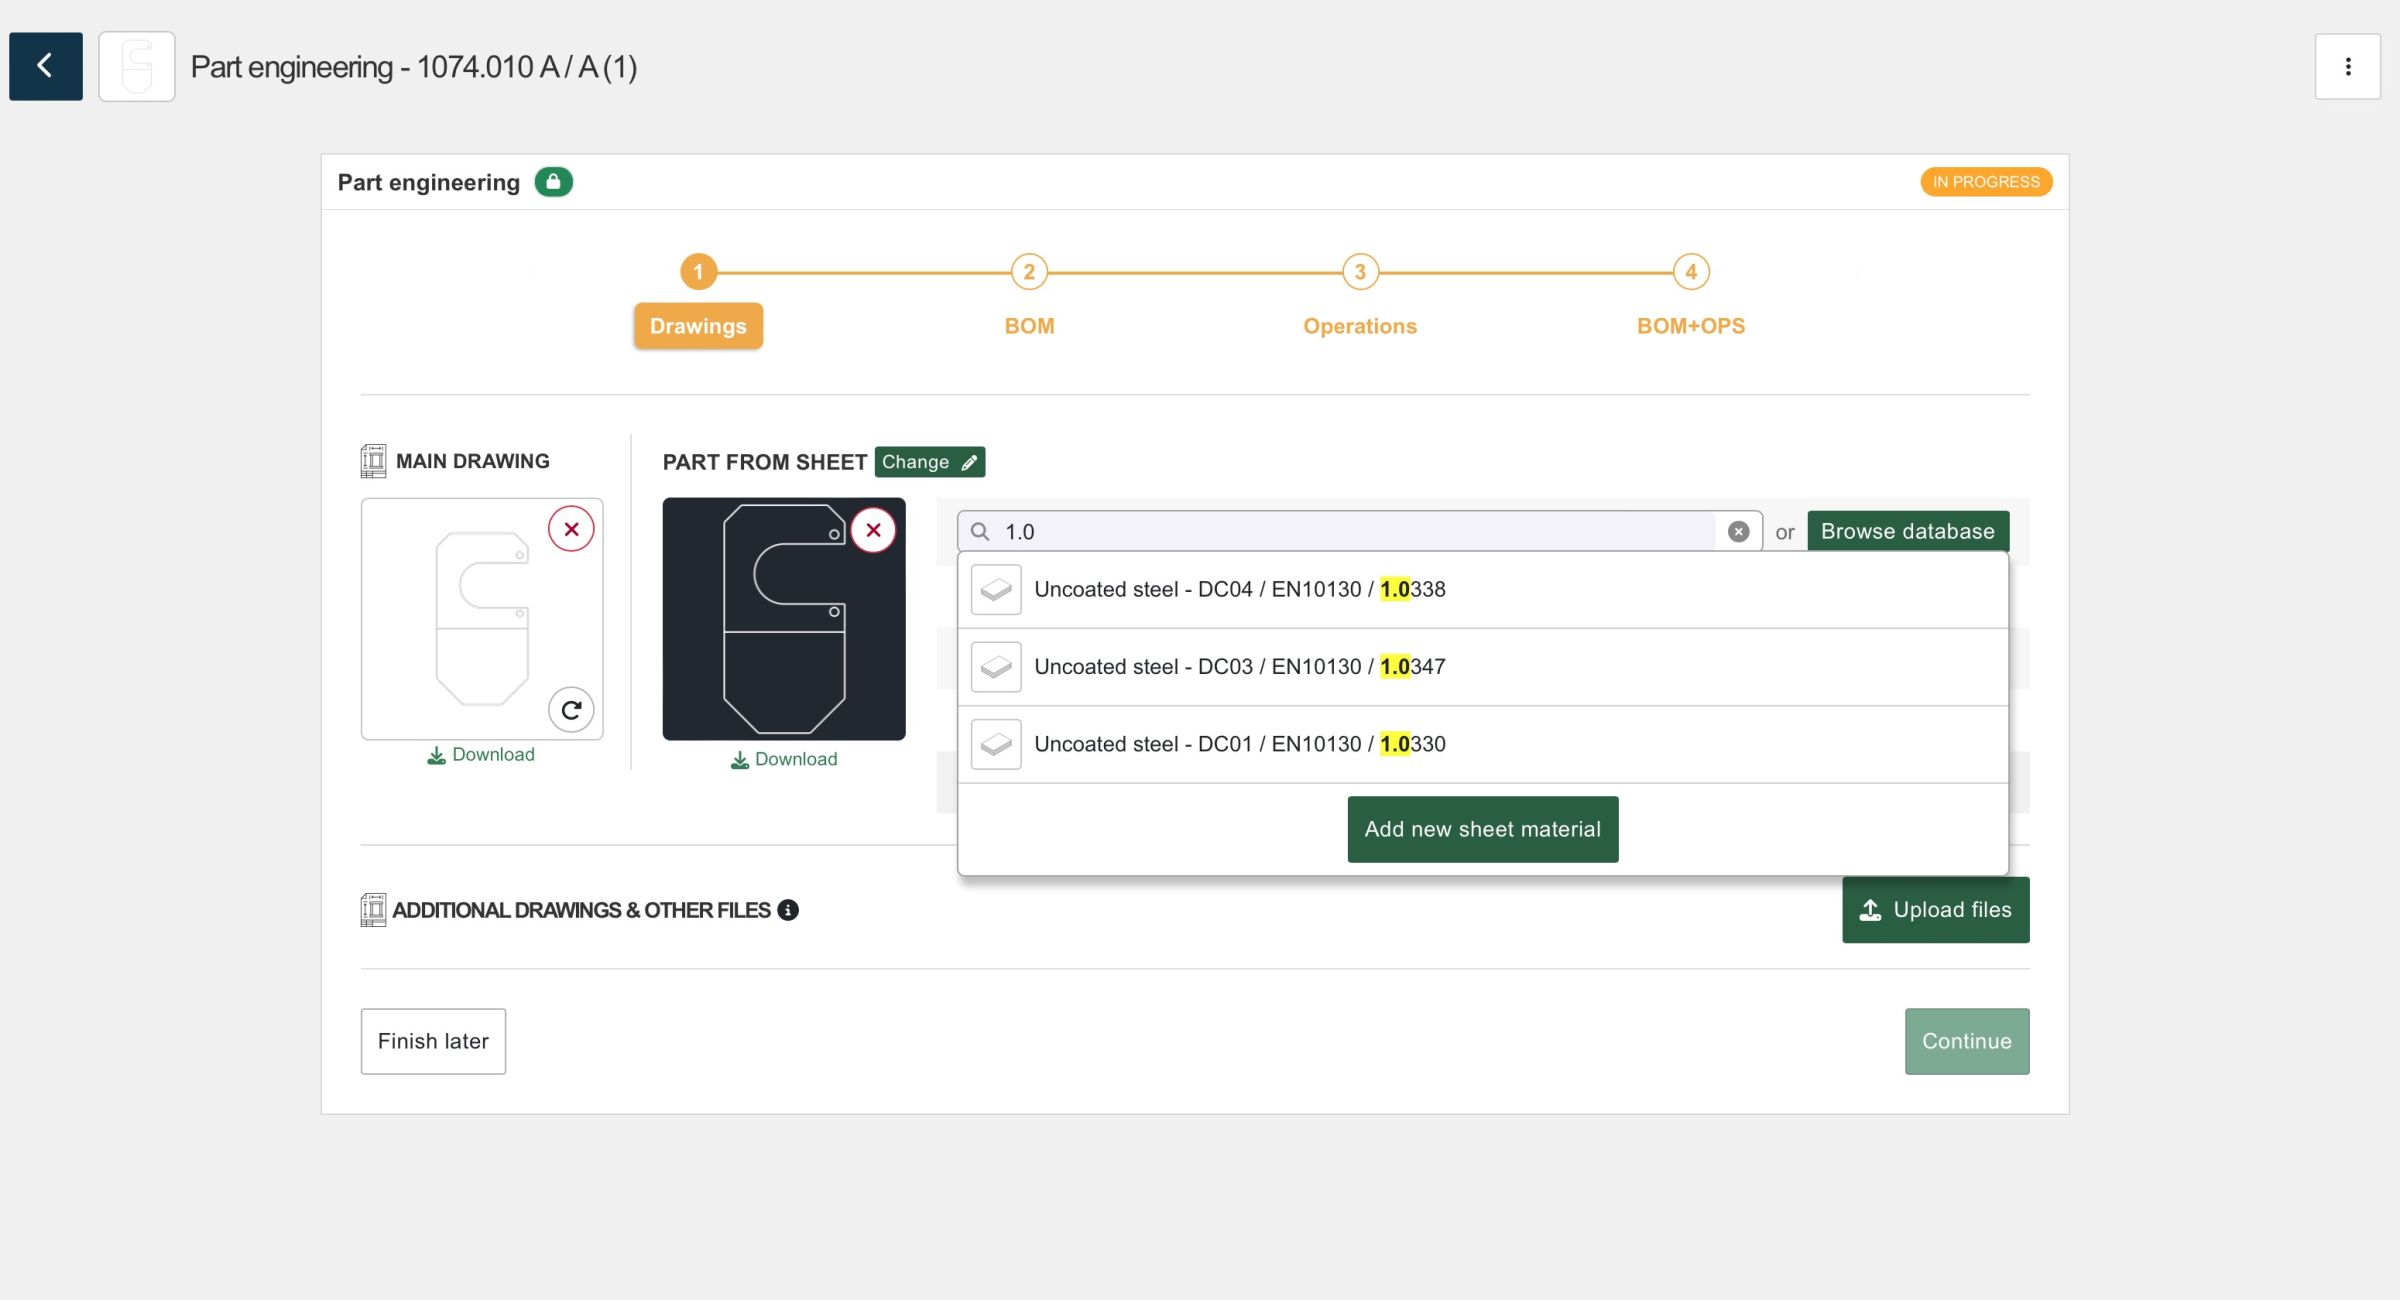Click the back arrow button
Screen dimensions: 2400x1300
46,66
